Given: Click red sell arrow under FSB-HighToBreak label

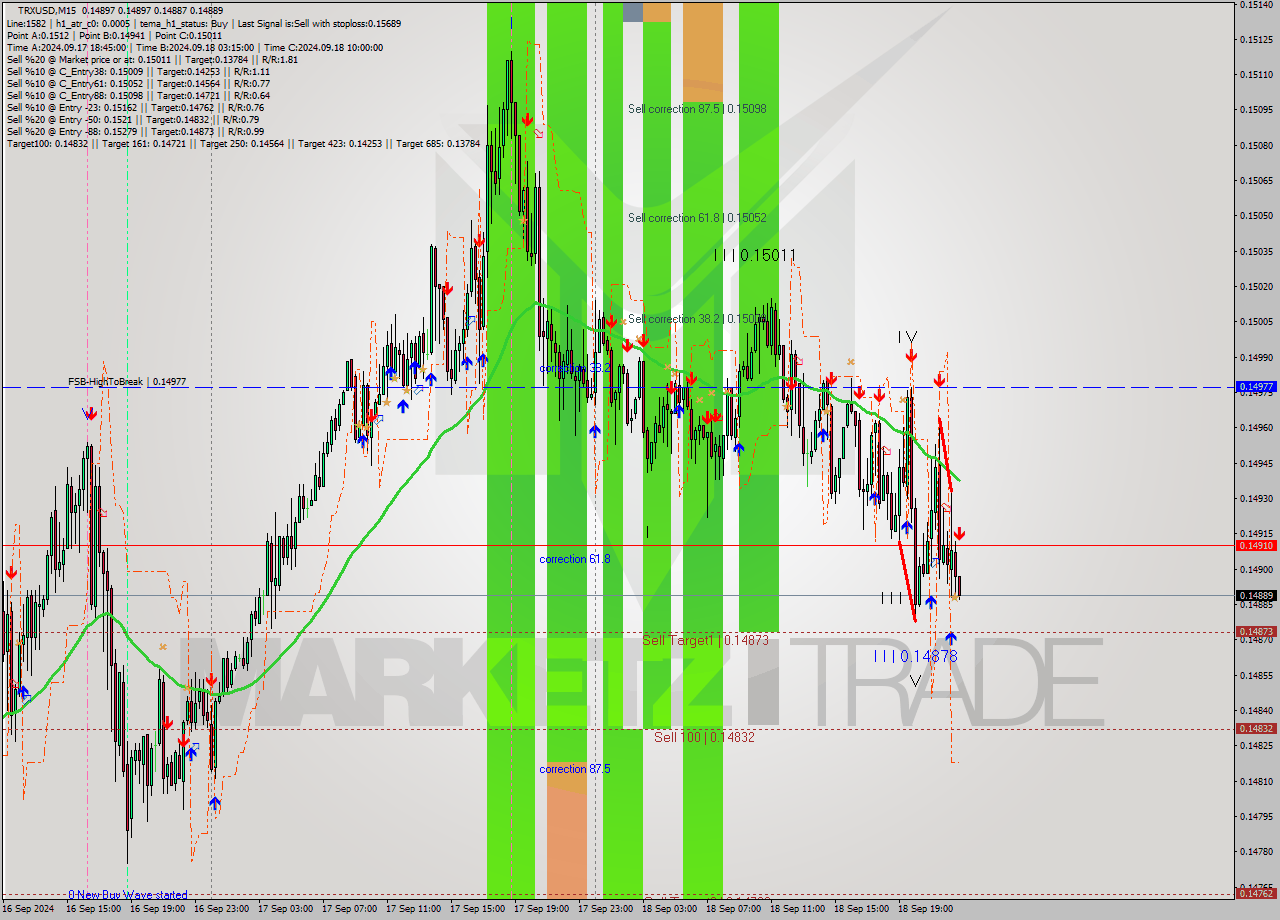Looking at the screenshot, I should 91,413.
